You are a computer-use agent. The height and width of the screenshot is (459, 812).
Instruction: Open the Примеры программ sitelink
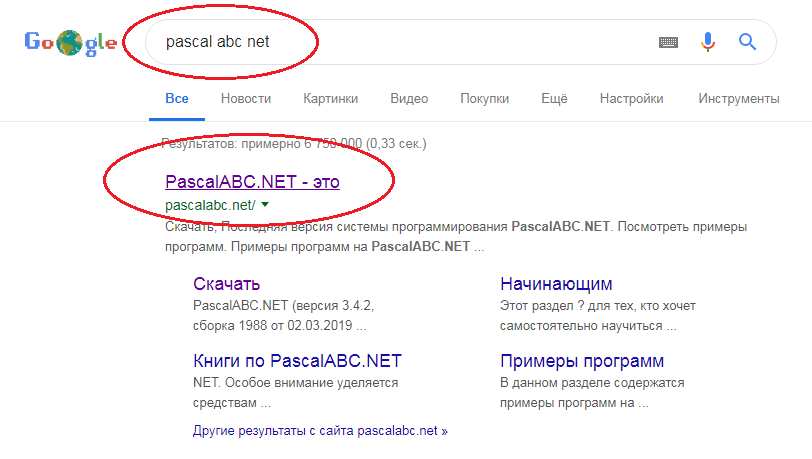pos(582,361)
